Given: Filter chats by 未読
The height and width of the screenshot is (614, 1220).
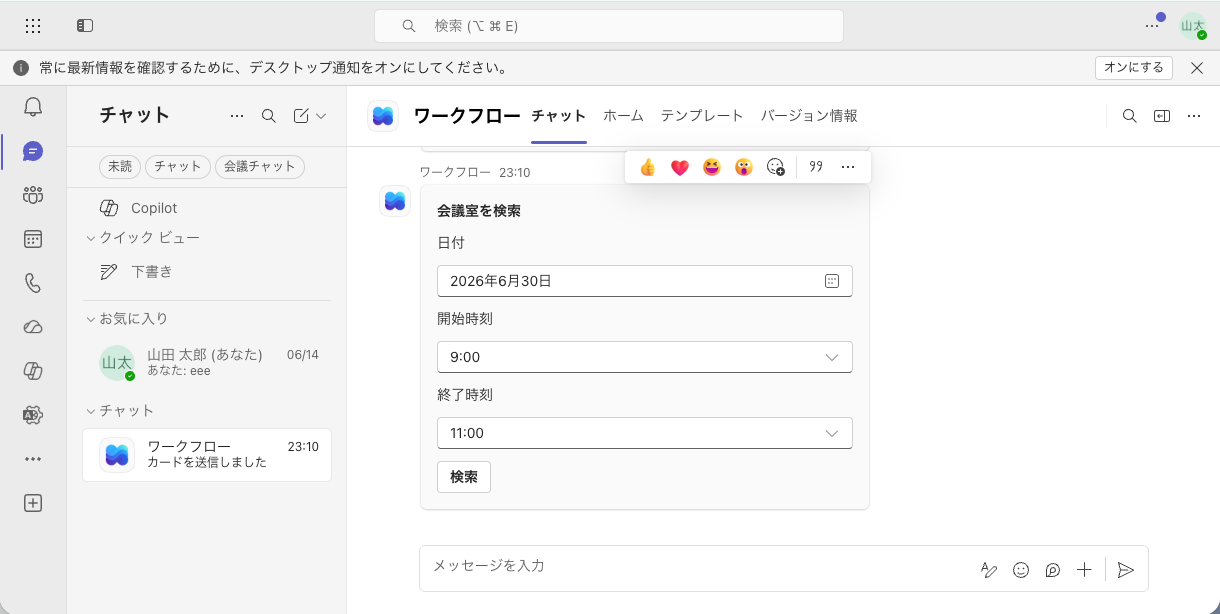Looking at the screenshot, I should (x=120, y=167).
